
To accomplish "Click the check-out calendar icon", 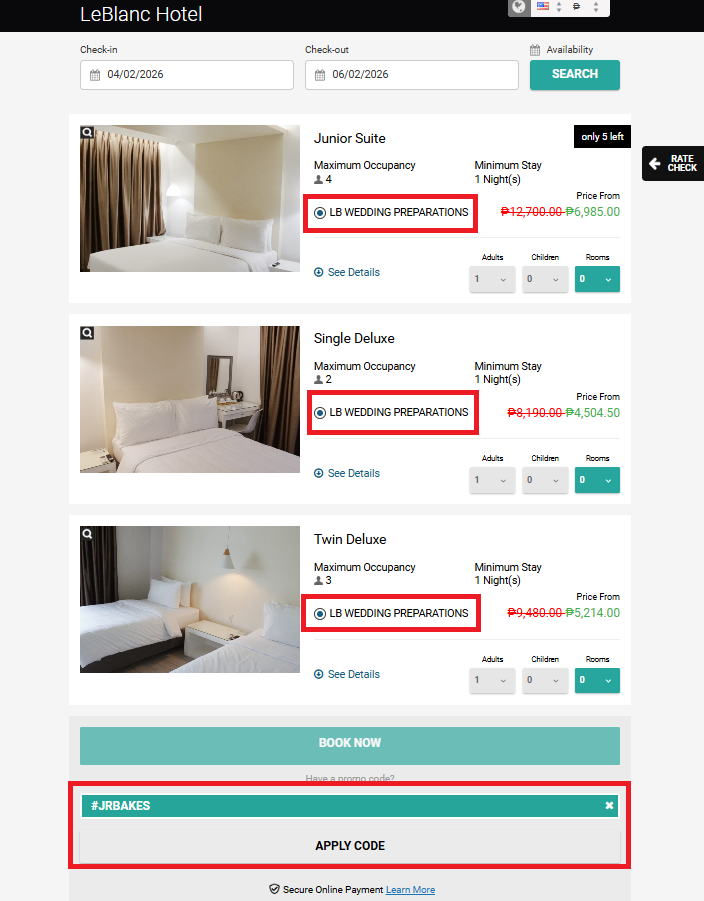I will point(320,75).
